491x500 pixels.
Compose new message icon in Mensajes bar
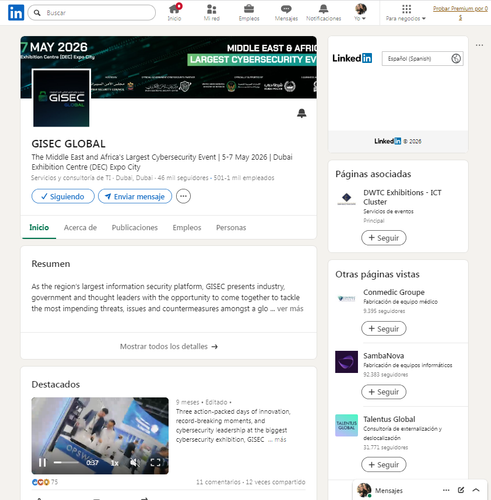(461, 490)
